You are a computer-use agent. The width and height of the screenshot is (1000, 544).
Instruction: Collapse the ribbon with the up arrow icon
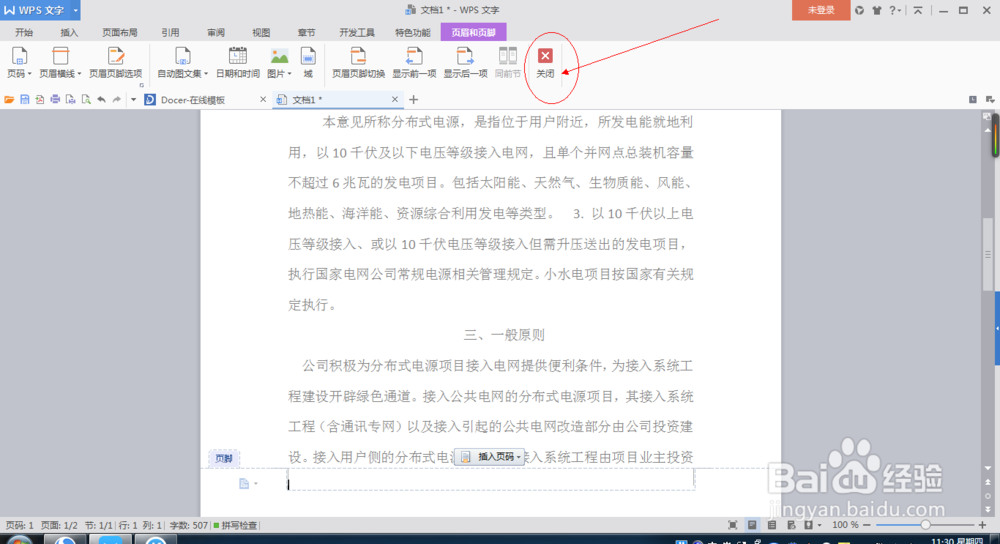click(918, 10)
